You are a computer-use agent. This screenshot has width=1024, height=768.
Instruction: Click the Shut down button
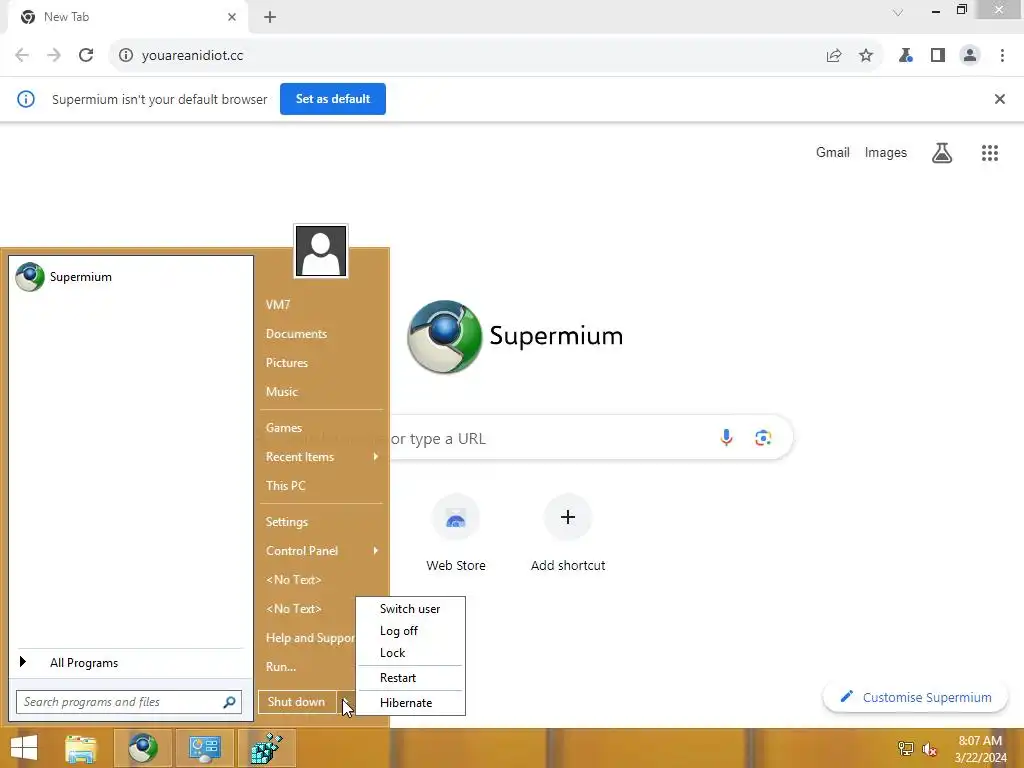tap(296, 702)
